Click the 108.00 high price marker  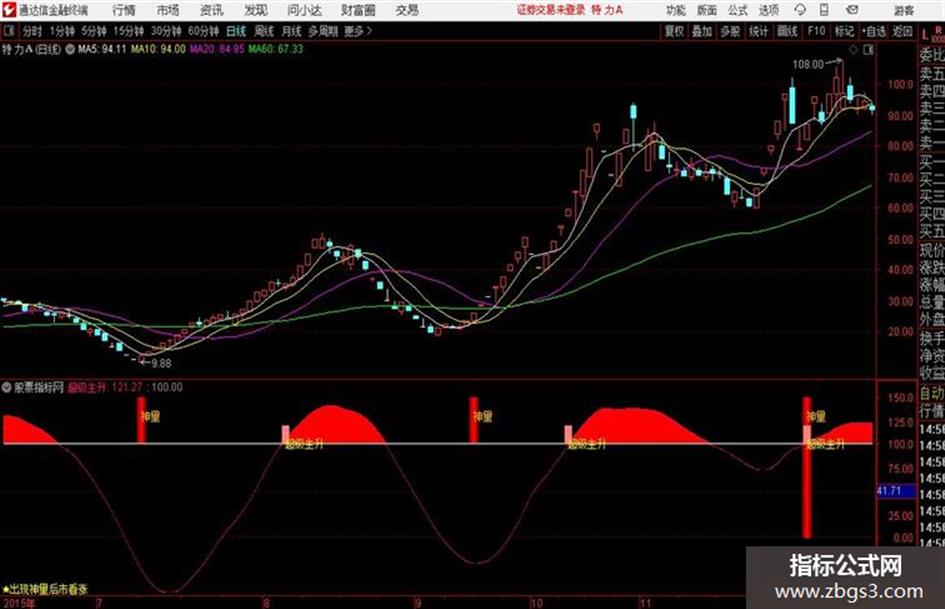coord(808,64)
